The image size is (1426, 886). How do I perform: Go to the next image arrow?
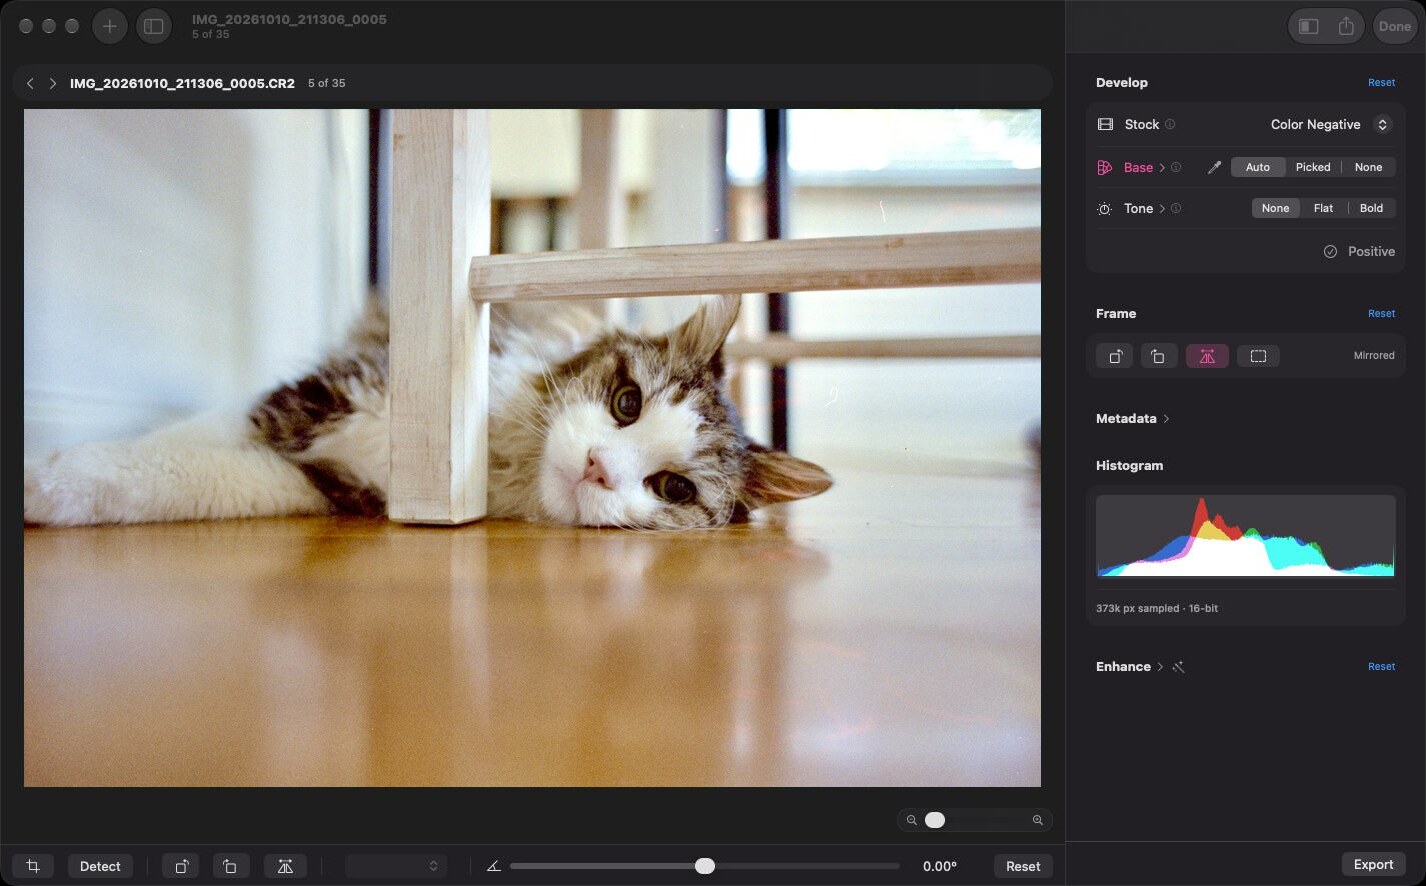[x=52, y=83]
